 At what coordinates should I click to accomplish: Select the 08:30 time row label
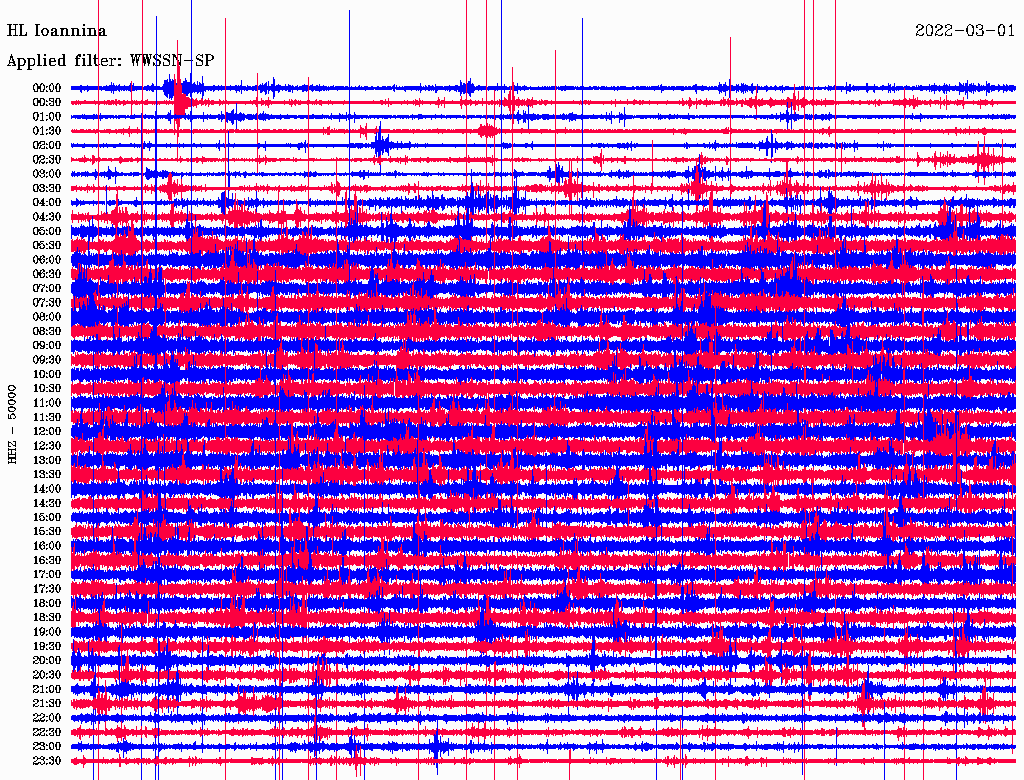click(47, 331)
